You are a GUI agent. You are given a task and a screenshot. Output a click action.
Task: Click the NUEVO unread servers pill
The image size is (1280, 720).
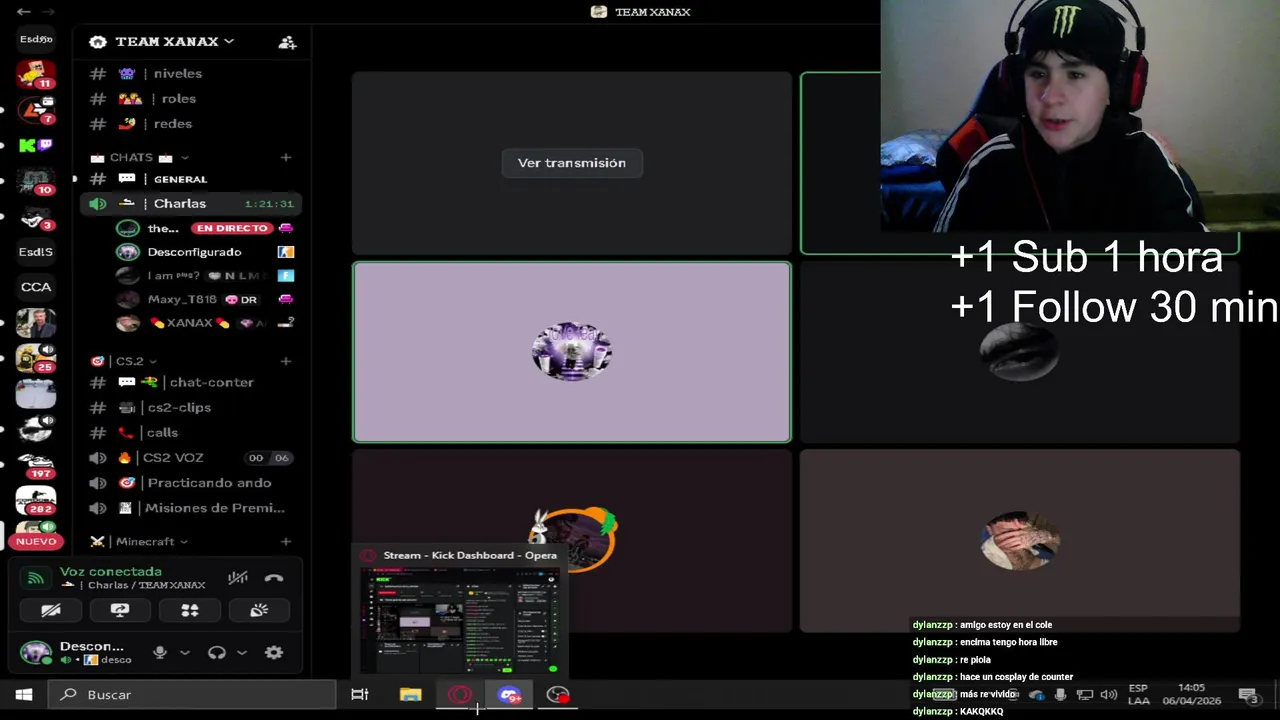point(36,541)
